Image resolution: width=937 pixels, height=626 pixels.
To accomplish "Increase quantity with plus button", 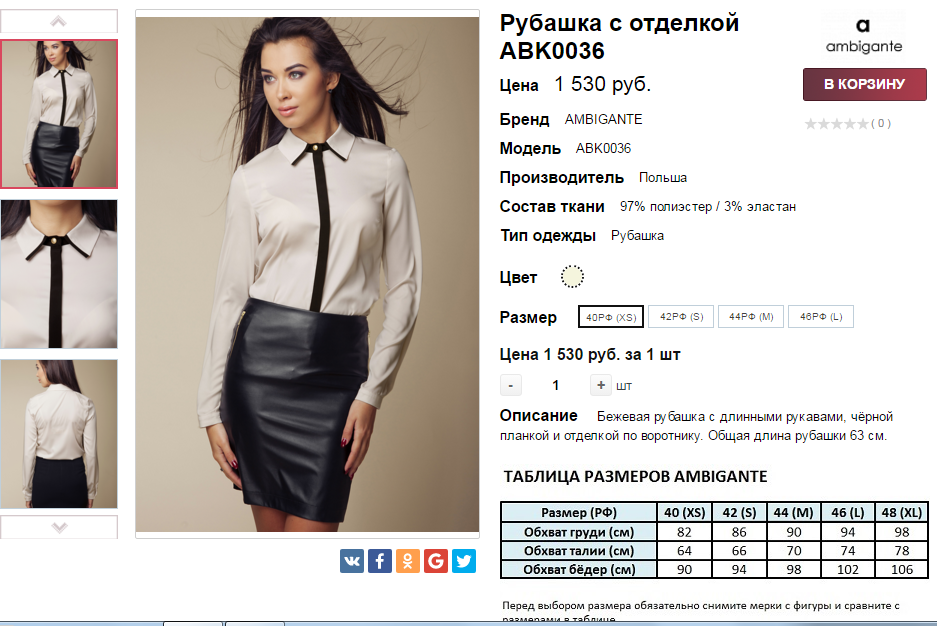I will point(601,385).
